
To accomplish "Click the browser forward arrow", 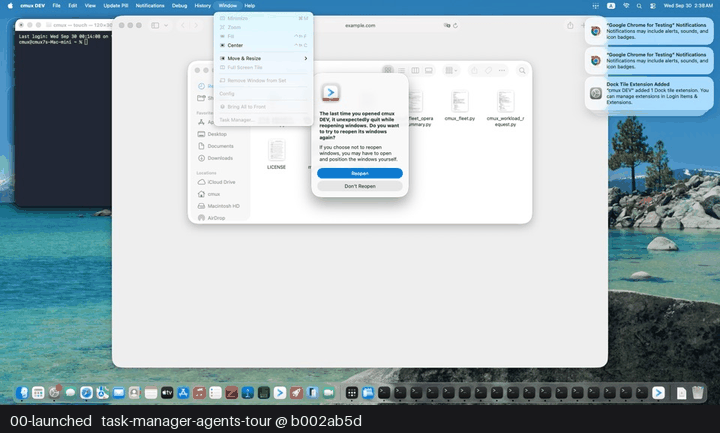I will coord(196,25).
